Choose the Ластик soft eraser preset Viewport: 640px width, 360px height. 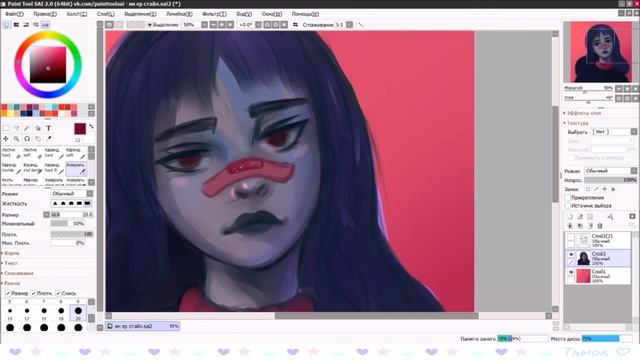point(33,153)
